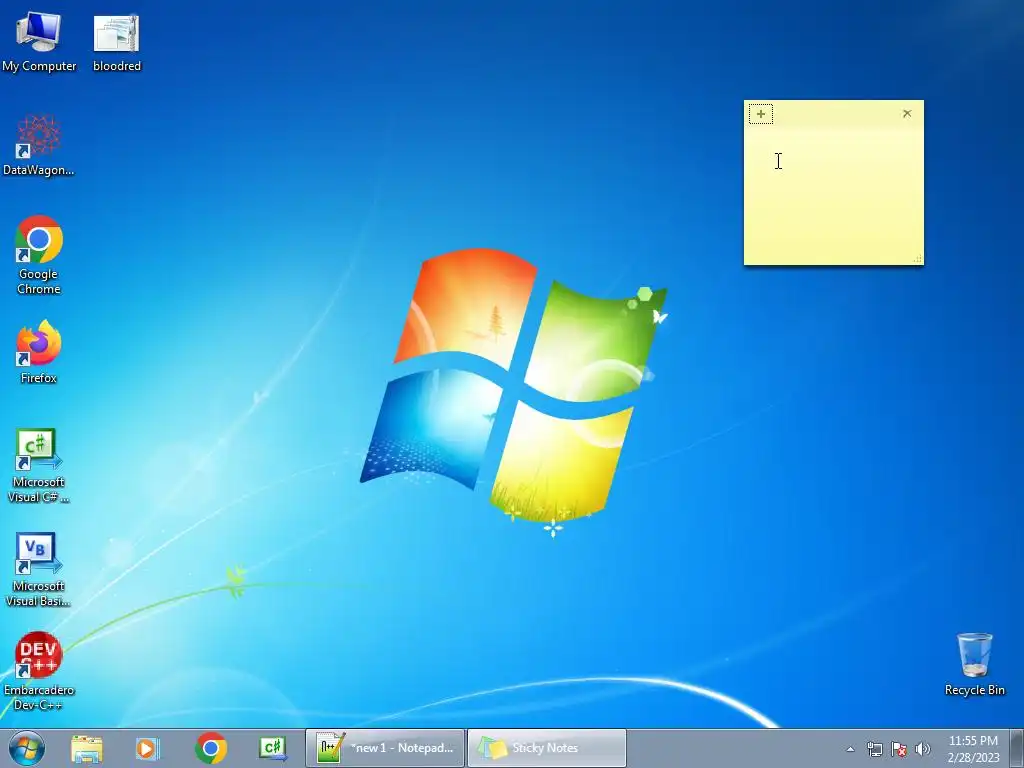Show hidden tray icons arrow

tap(850, 749)
